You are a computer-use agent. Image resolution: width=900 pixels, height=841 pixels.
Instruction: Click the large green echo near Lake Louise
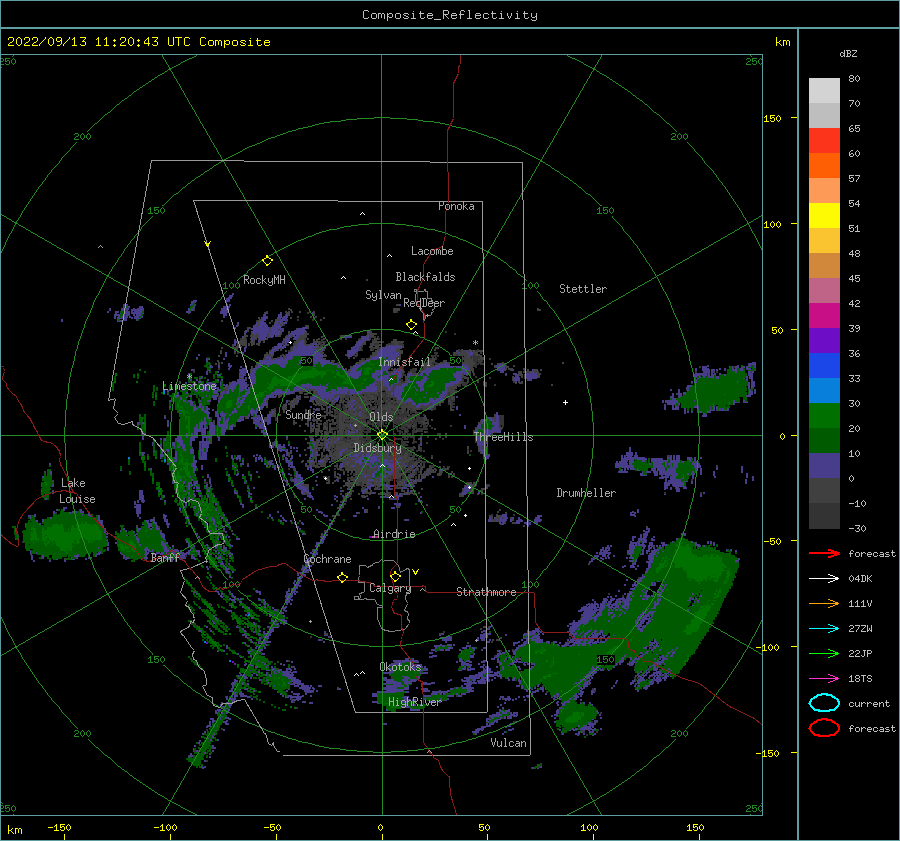[x=65, y=535]
